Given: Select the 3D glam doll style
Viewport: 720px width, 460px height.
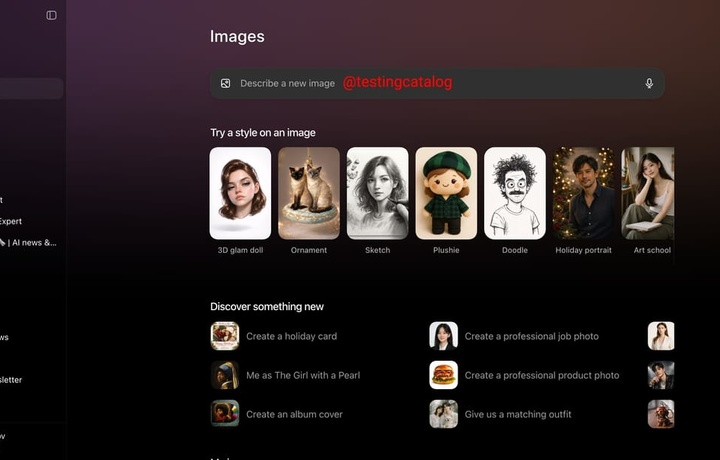Looking at the screenshot, I should coord(240,193).
